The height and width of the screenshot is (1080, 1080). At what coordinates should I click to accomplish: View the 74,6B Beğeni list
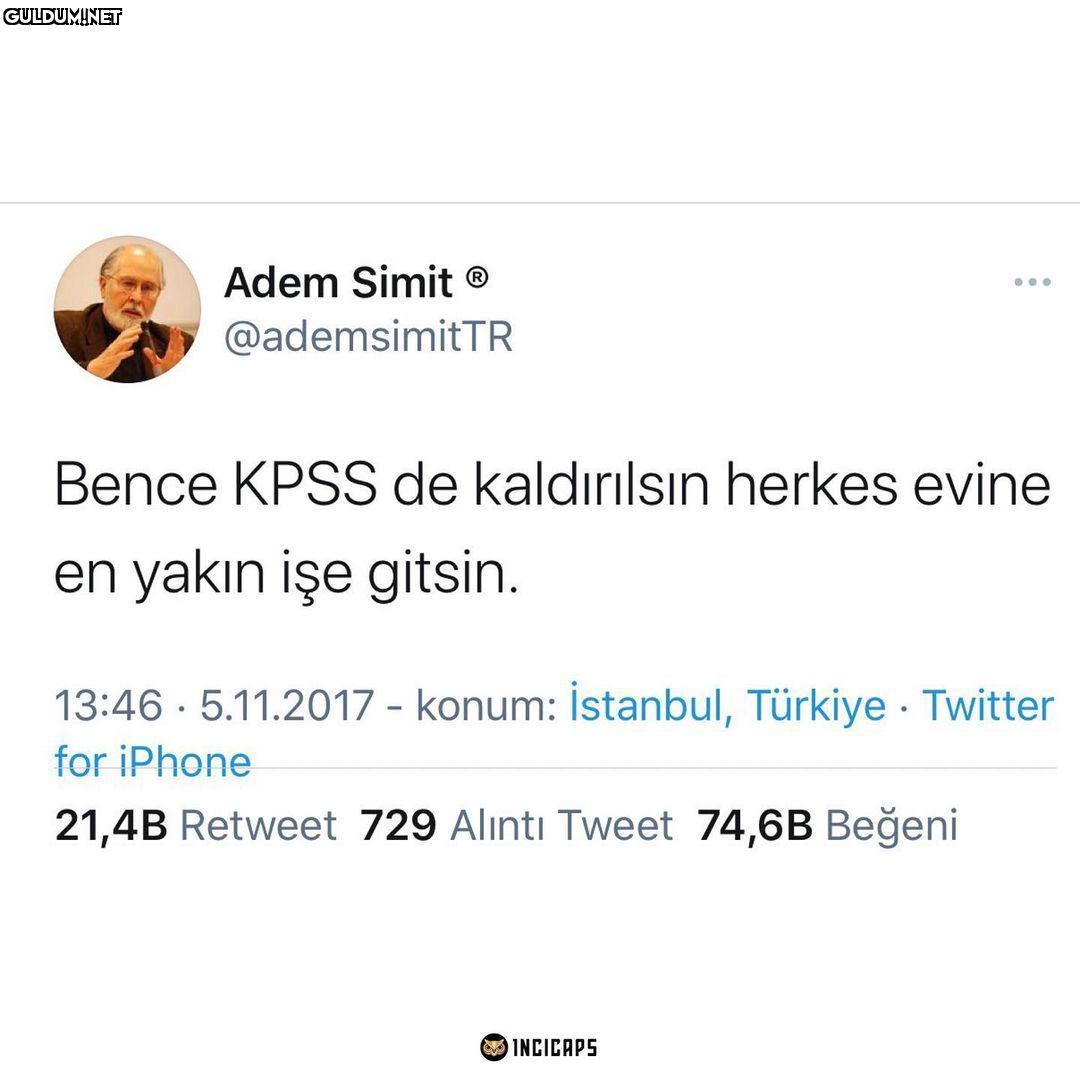coord(827,825)
